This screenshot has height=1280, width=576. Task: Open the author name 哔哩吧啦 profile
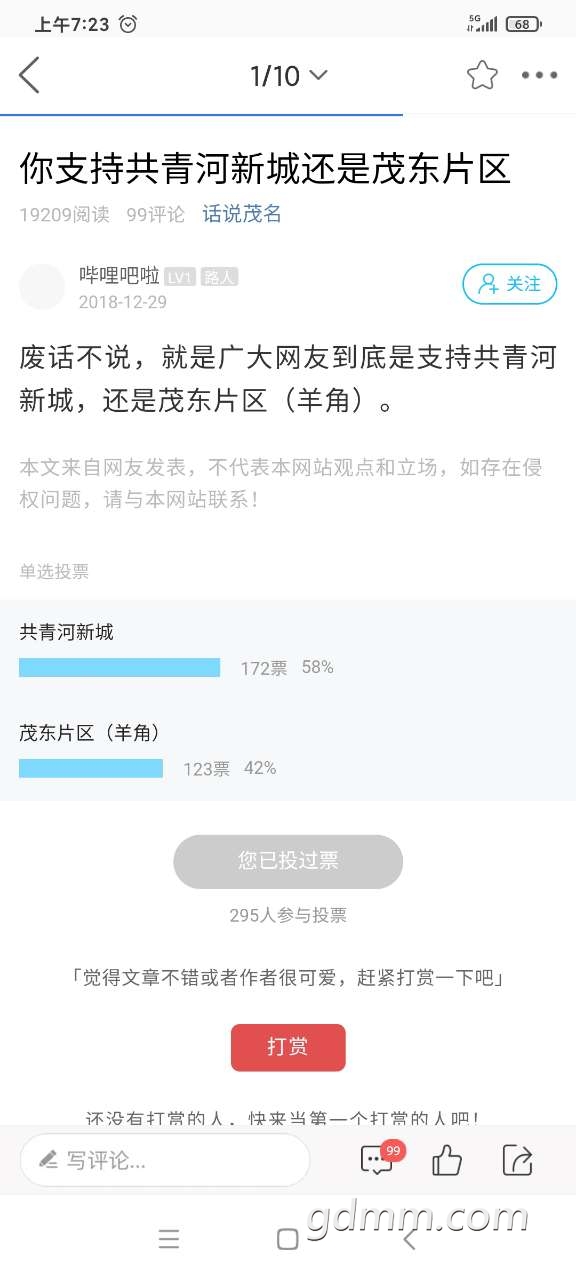[119, 277]
